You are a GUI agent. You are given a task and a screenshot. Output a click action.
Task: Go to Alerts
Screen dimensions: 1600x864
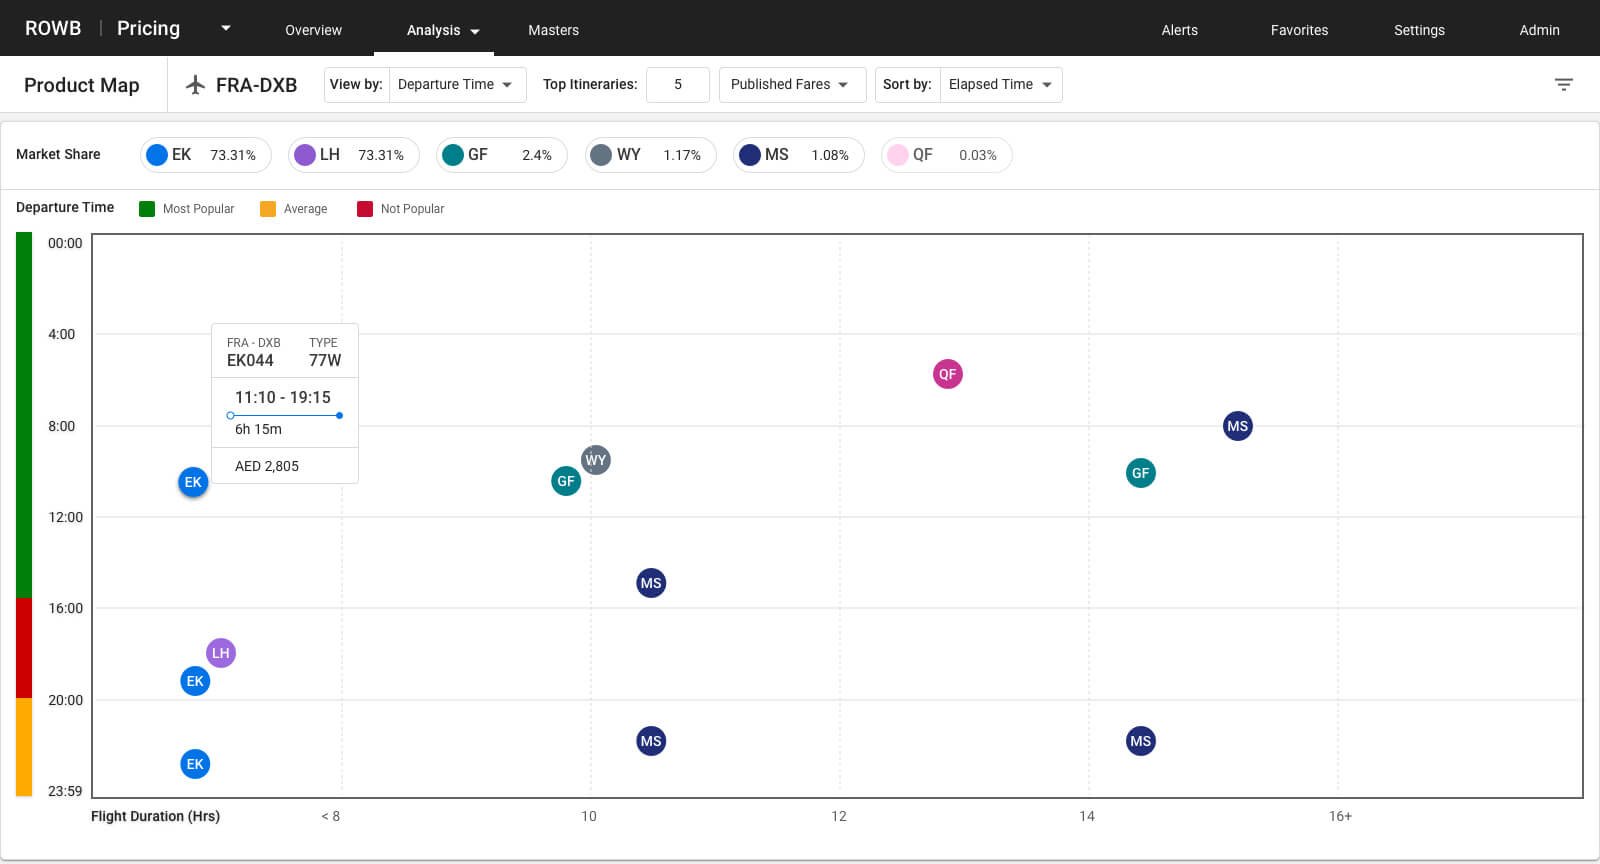pyautogui.click(x=1180, y=30)
